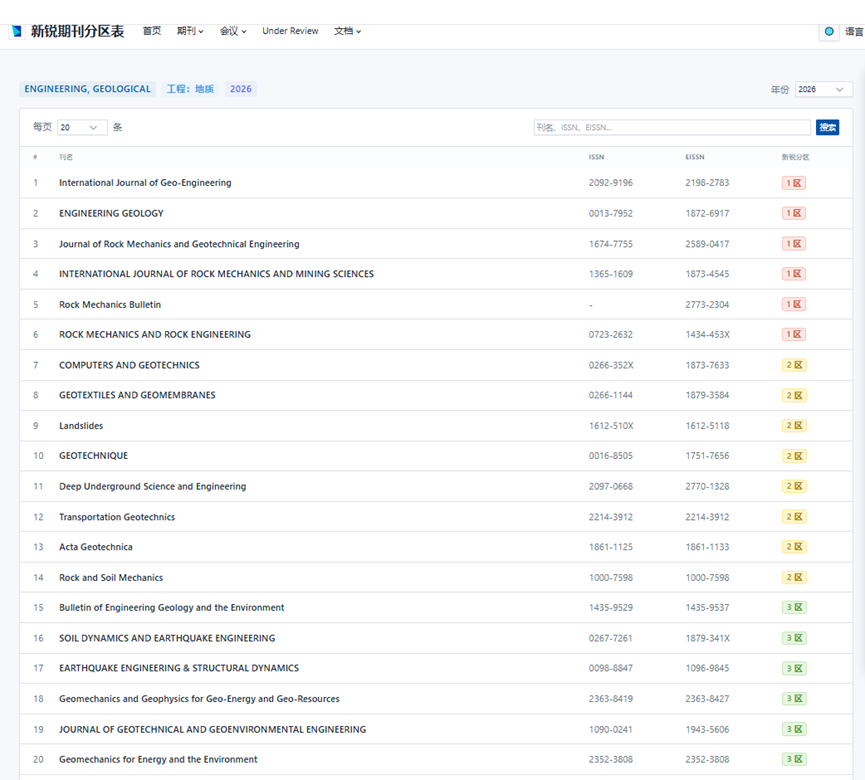
Task: Open the per-page count dropdown showing 20
Action: click(x=81, y=127)
